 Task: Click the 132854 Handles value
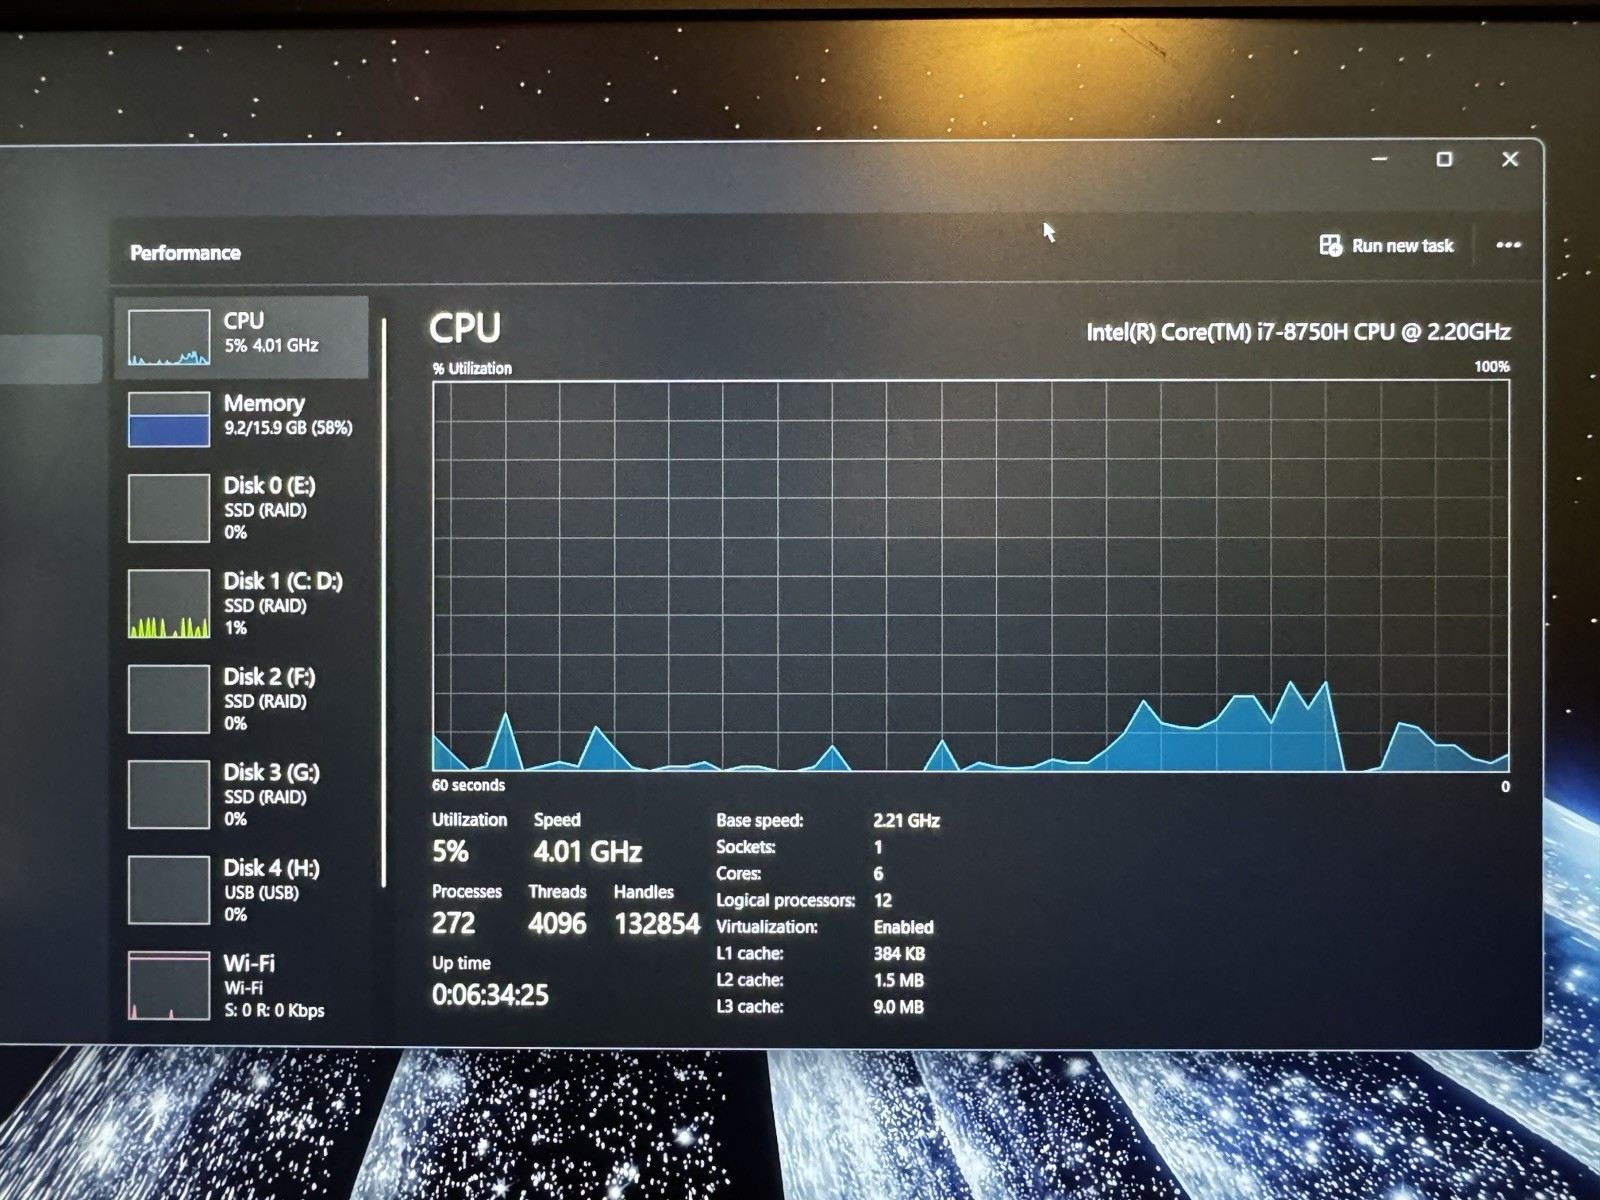(657, 924)
